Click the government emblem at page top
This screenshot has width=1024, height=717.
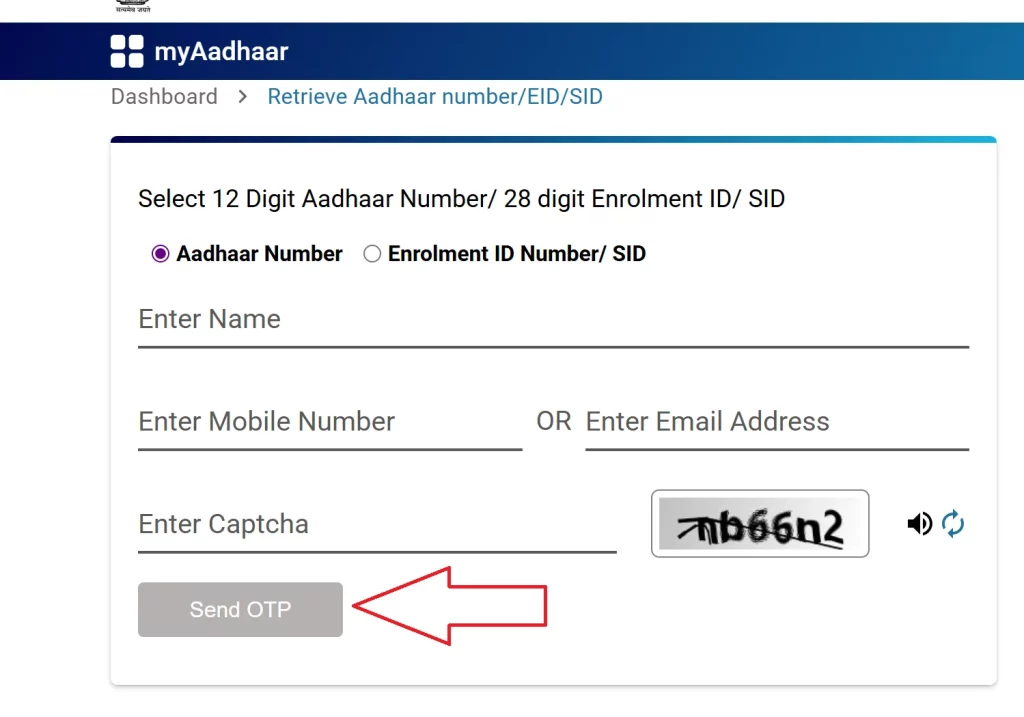coord(133,5)
